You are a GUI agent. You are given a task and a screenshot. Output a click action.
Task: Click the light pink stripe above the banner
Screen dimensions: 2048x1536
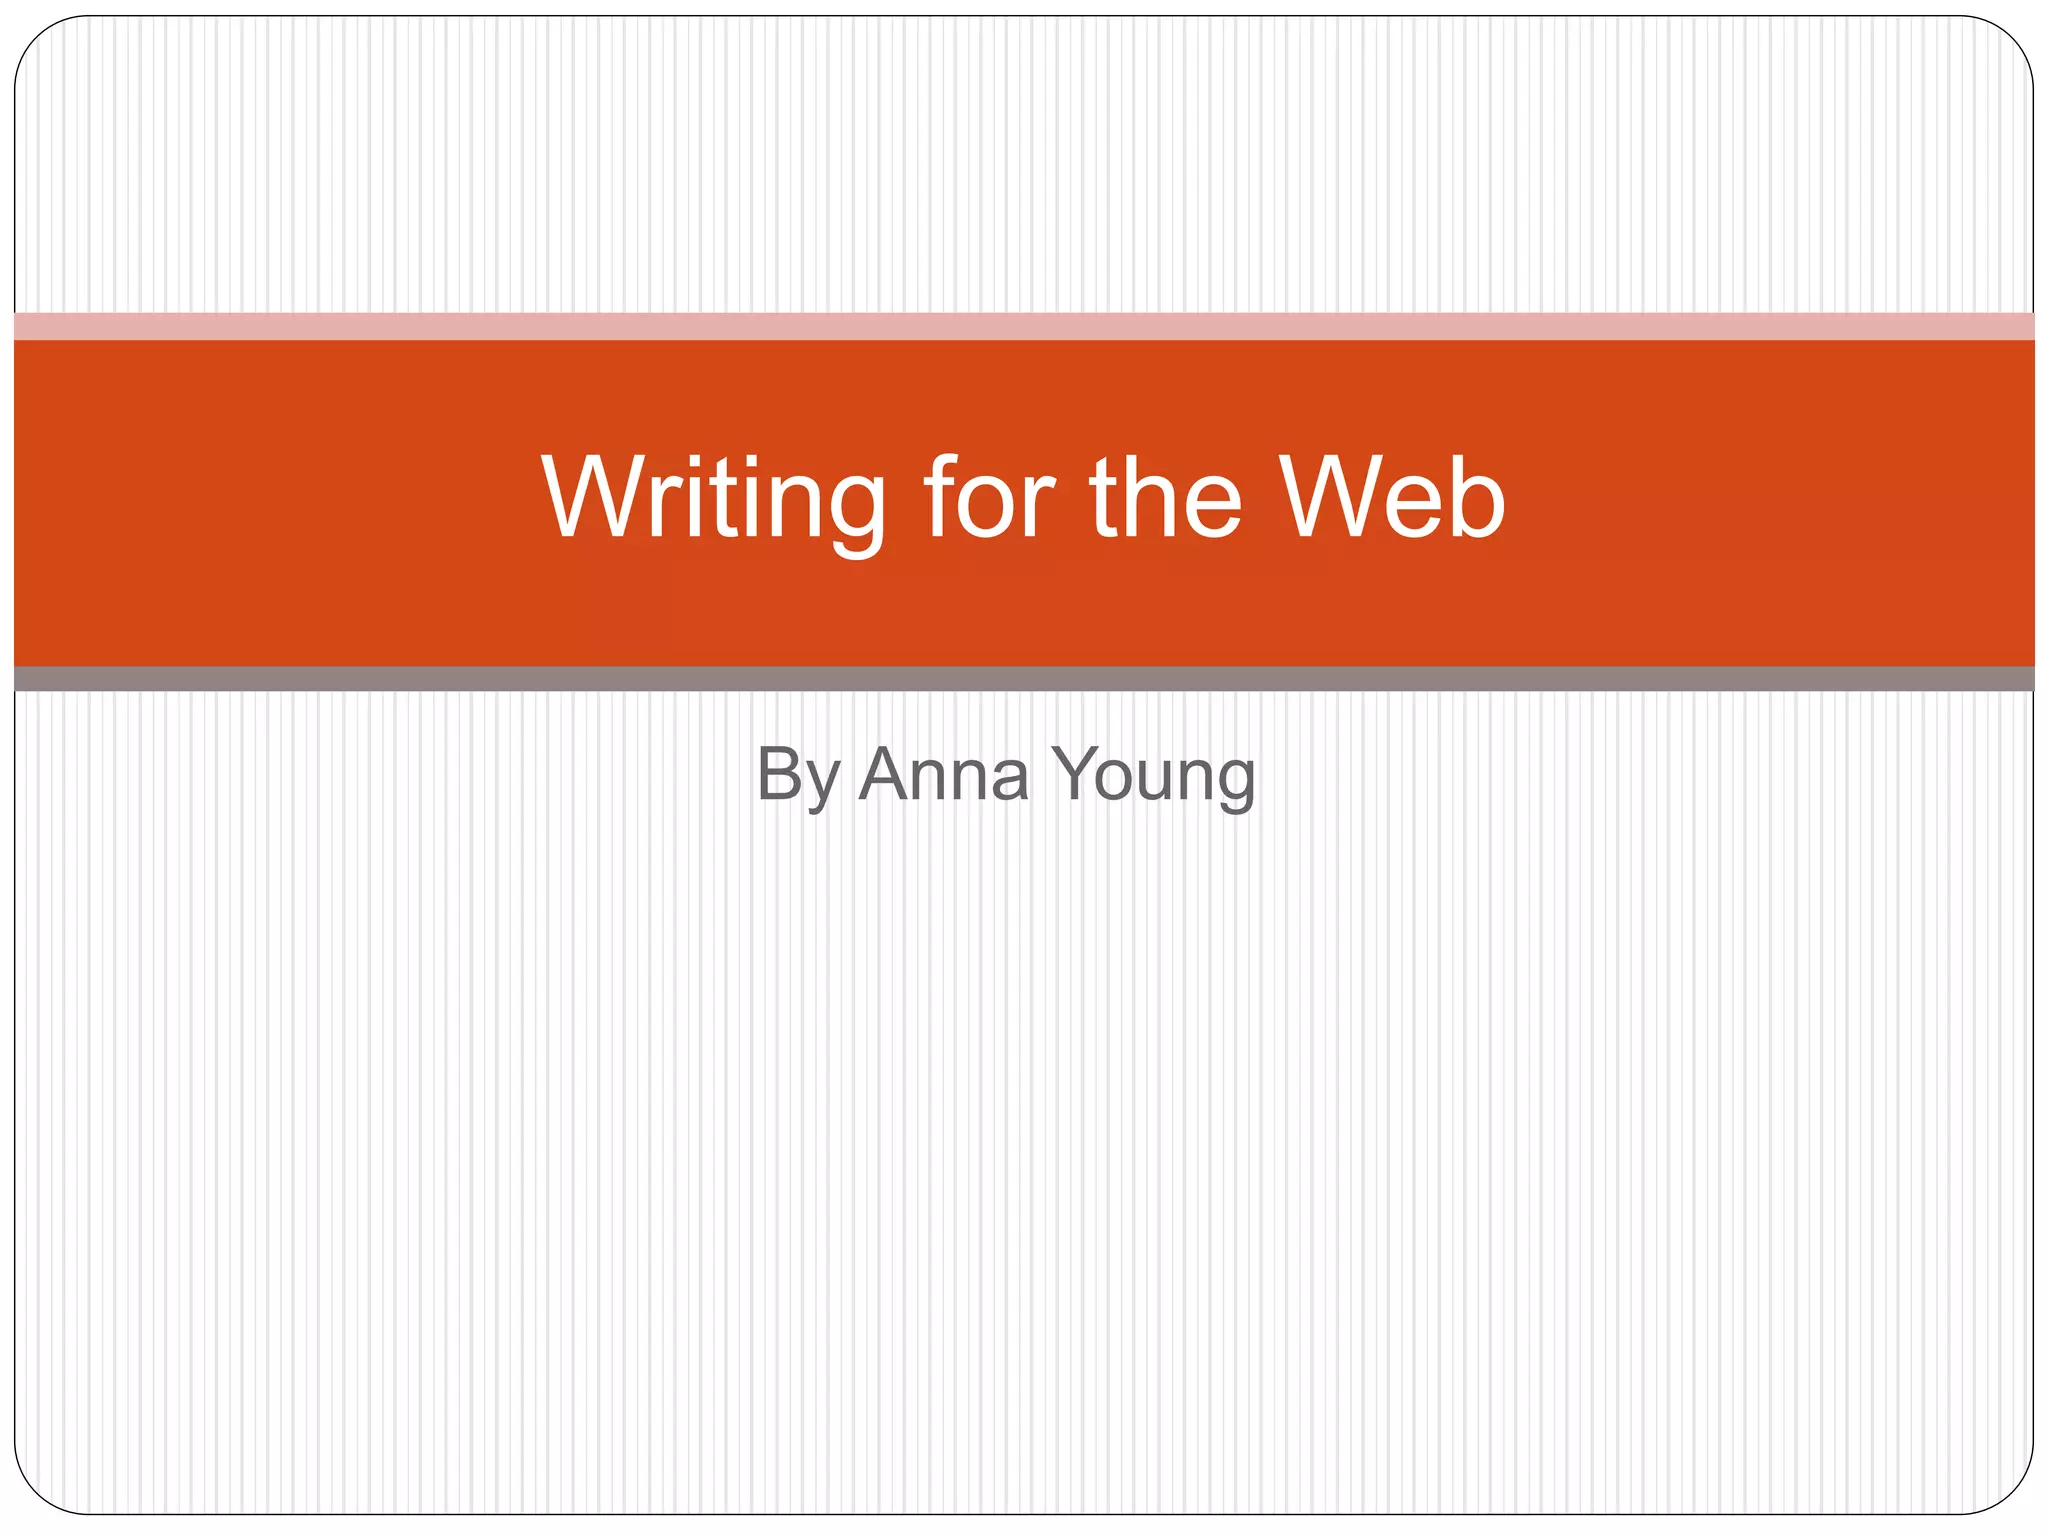point(1024,326)
